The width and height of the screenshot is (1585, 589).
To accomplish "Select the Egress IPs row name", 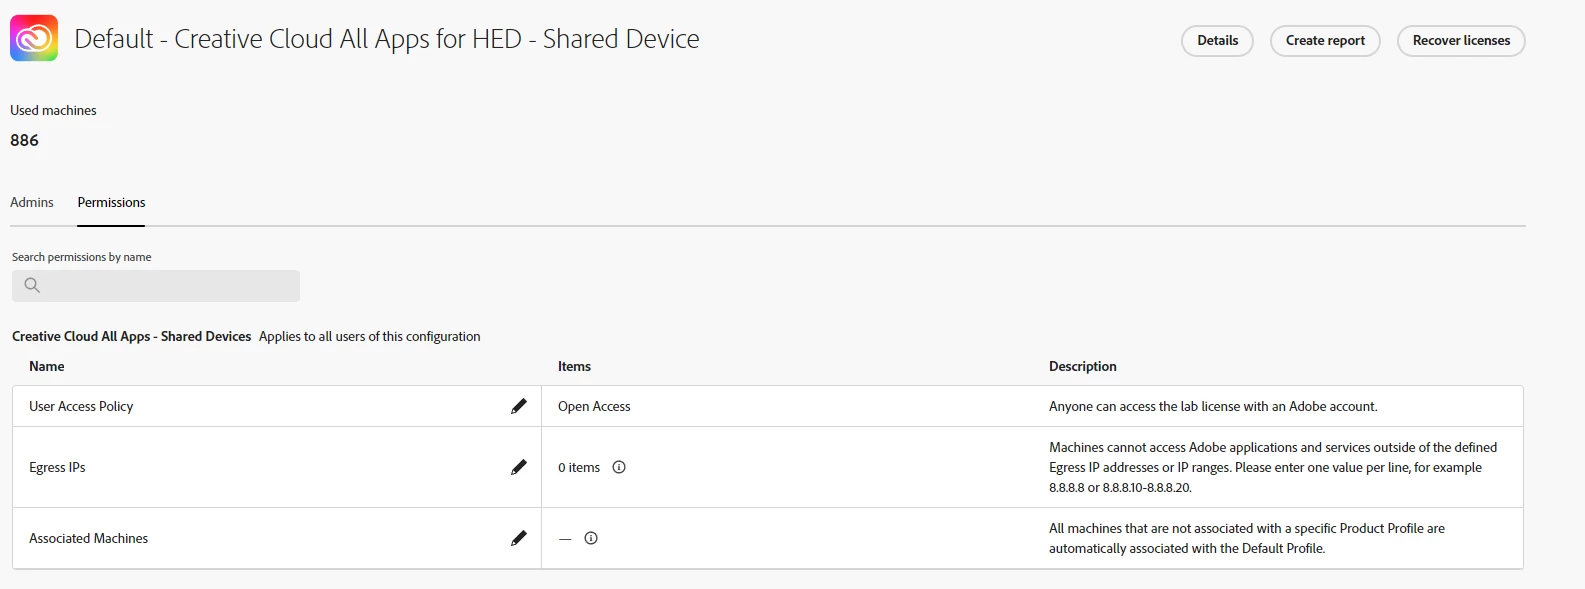I will [57, 467].
